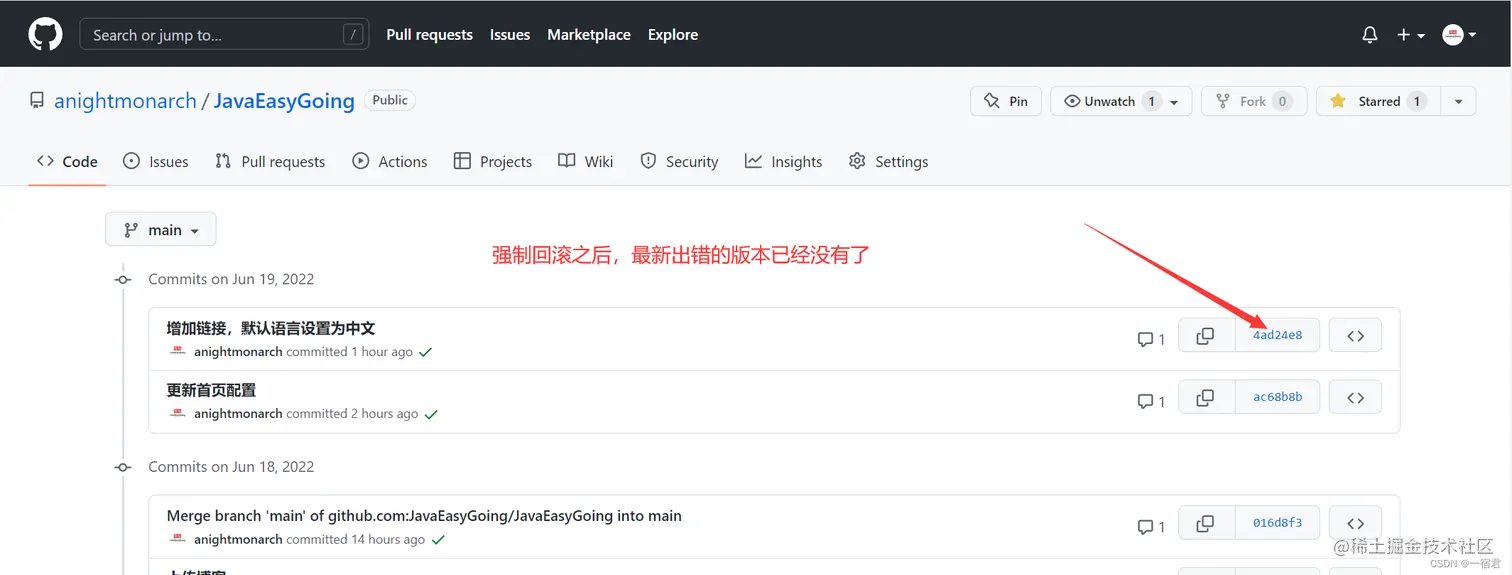View check status on Merge branch commit
Screen dimensions: 1512x575
pos(438,540)
